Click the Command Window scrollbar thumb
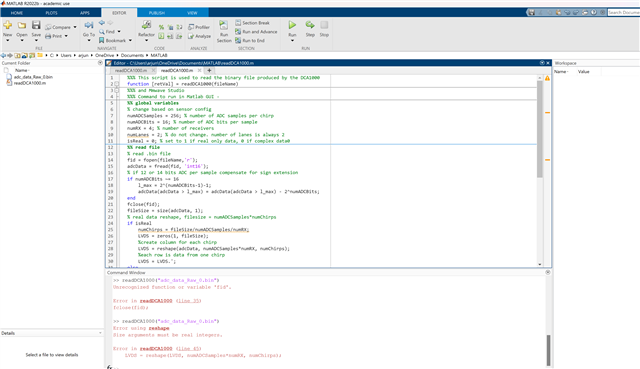This screenshot has width=640, height=369. point(548,350)
